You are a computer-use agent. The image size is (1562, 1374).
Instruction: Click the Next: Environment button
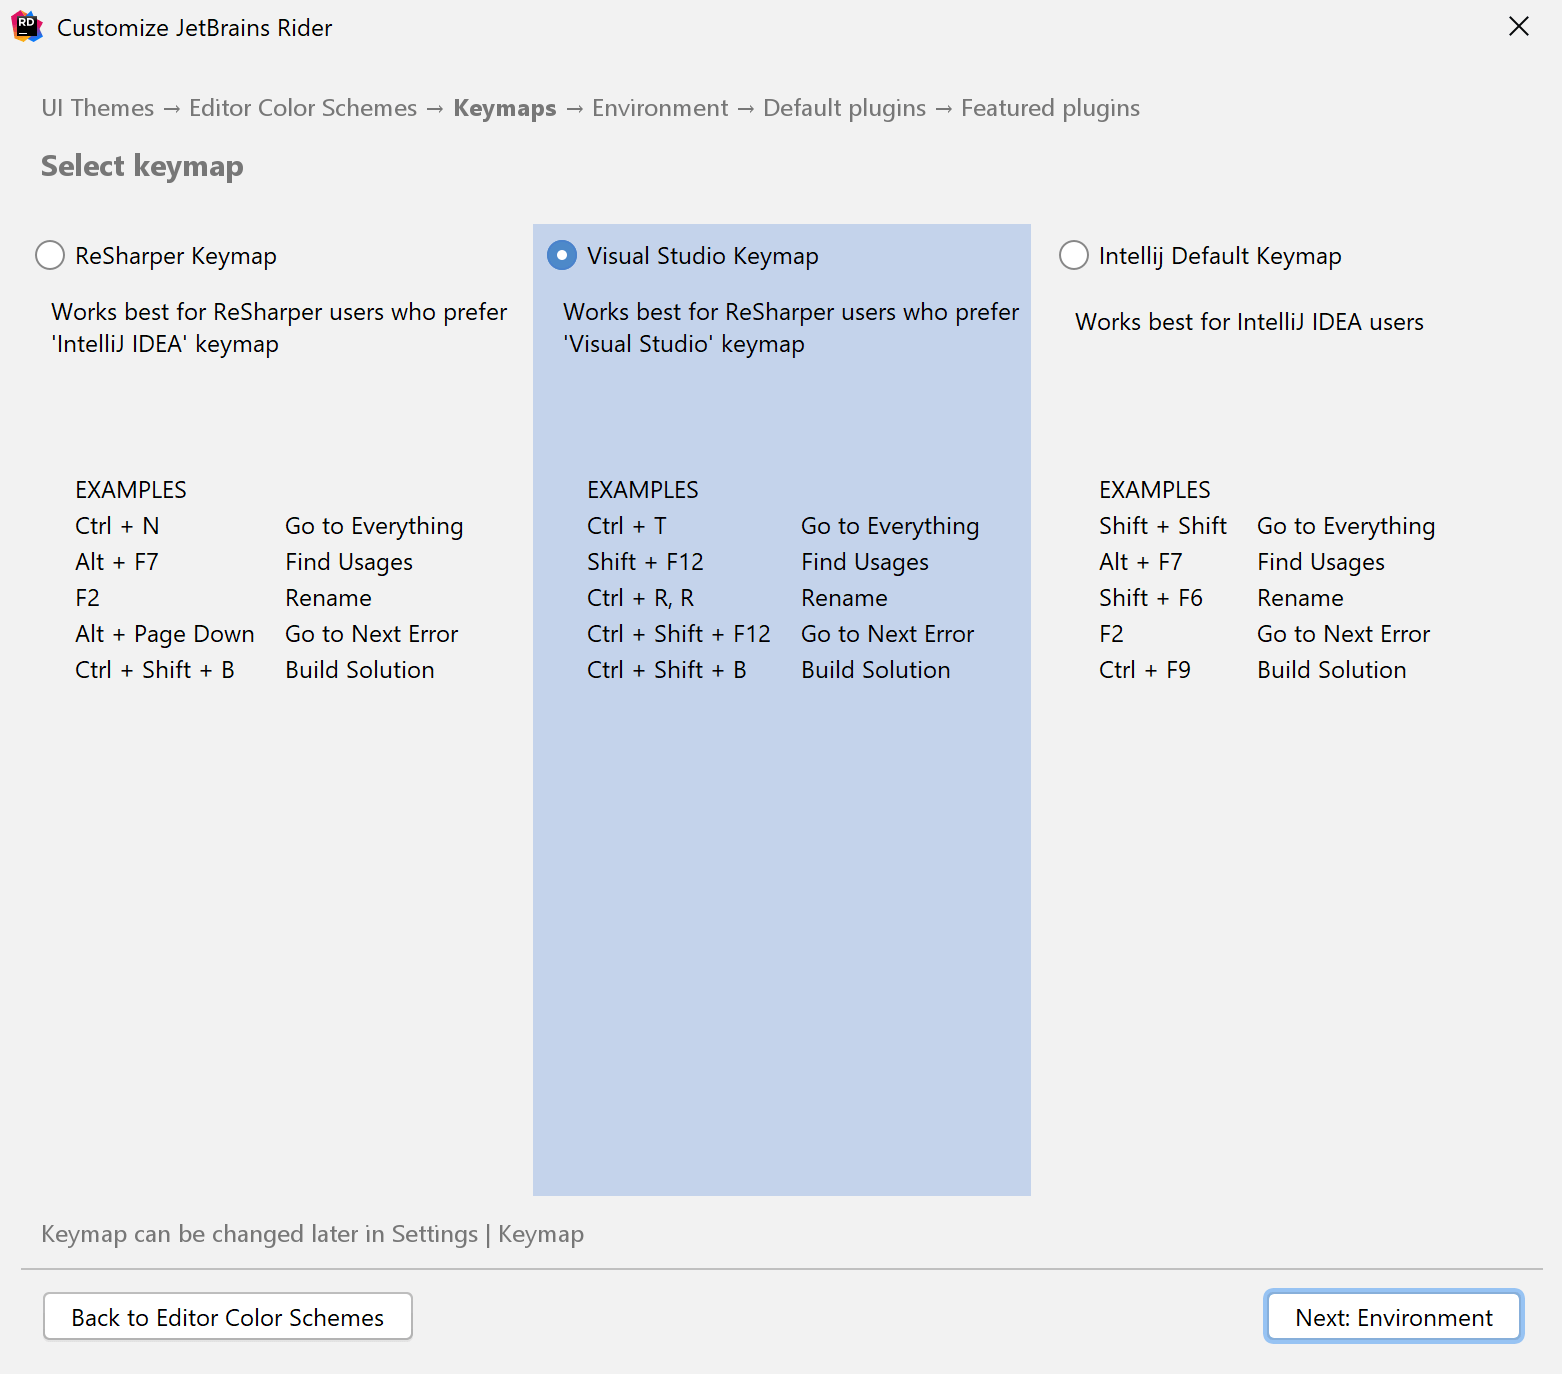1392,1316
